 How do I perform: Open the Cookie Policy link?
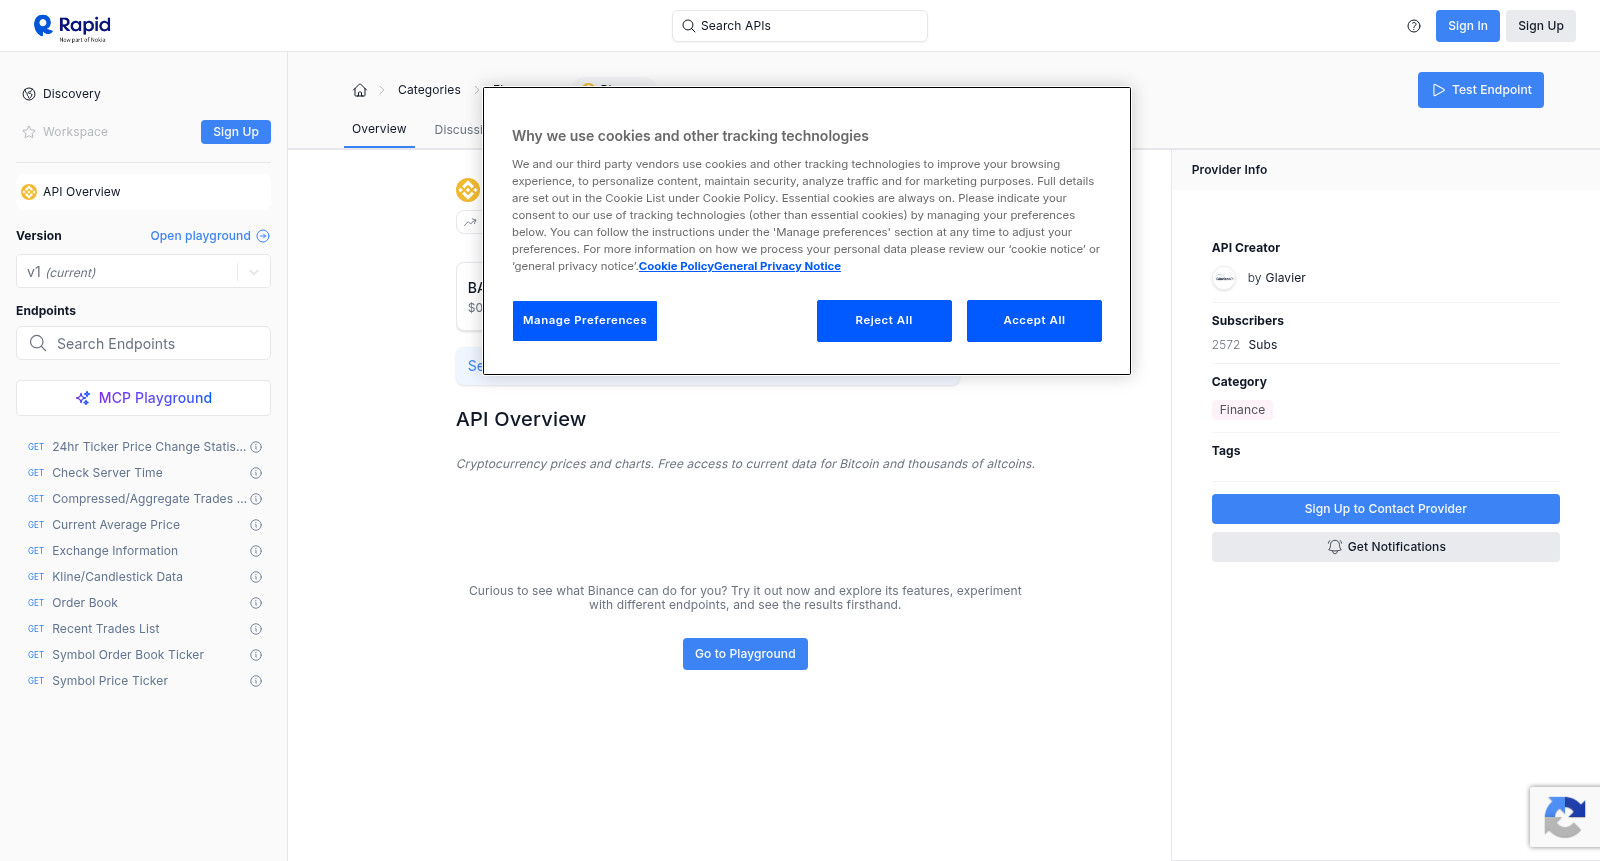pos(676,267)
